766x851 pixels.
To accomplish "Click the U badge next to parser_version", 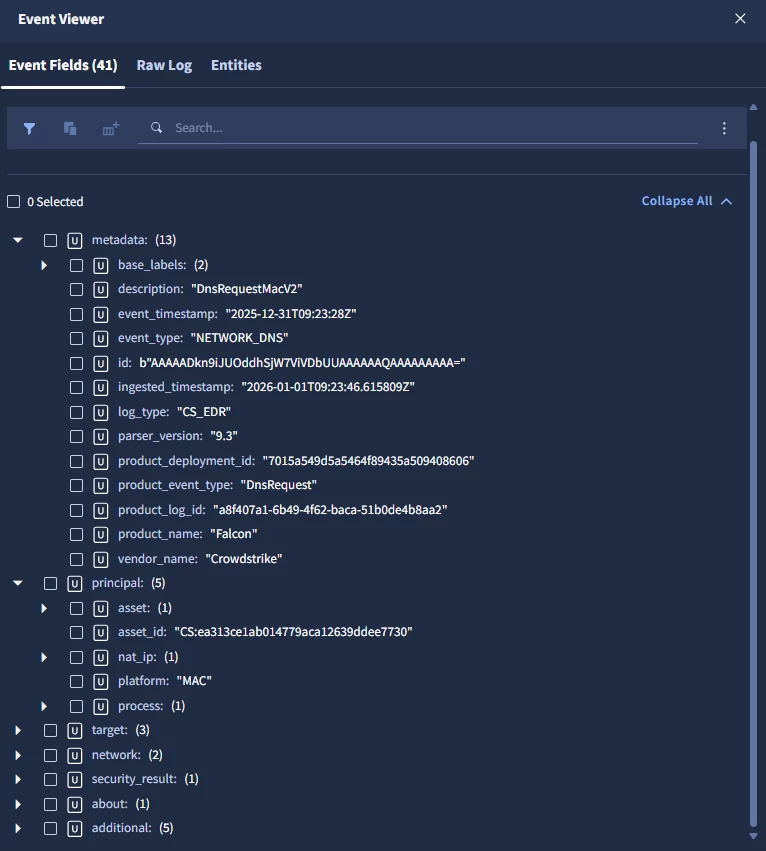I will point(101,437).
